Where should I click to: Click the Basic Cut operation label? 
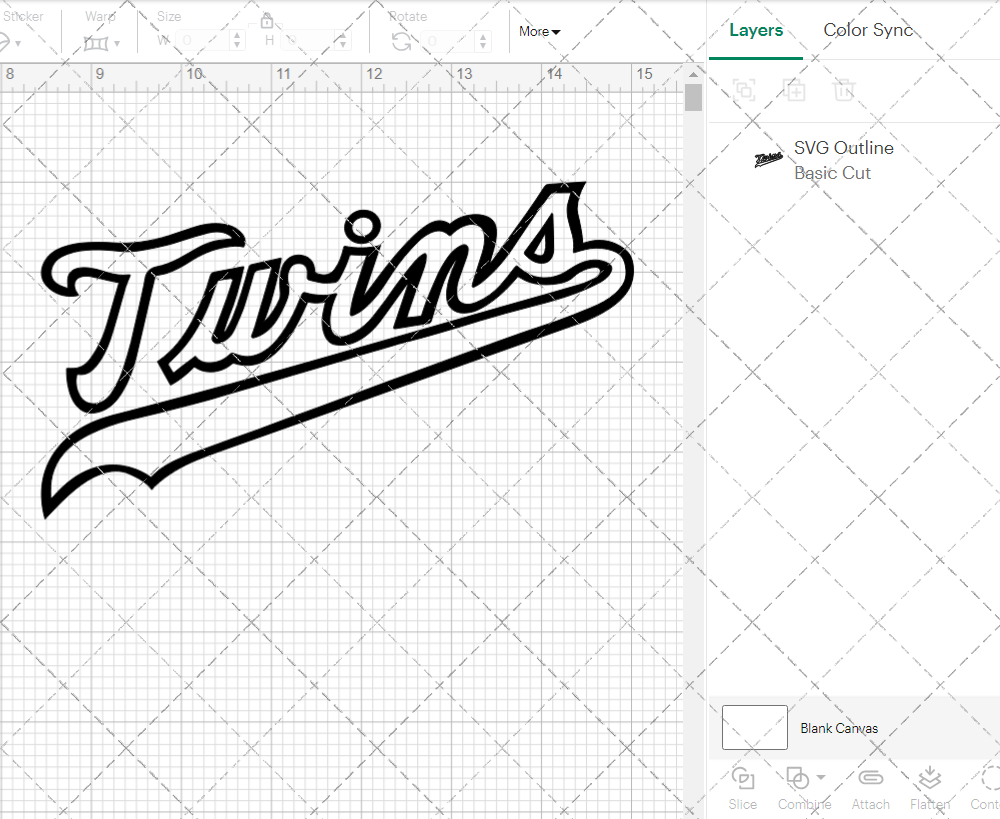coord(832,173)
